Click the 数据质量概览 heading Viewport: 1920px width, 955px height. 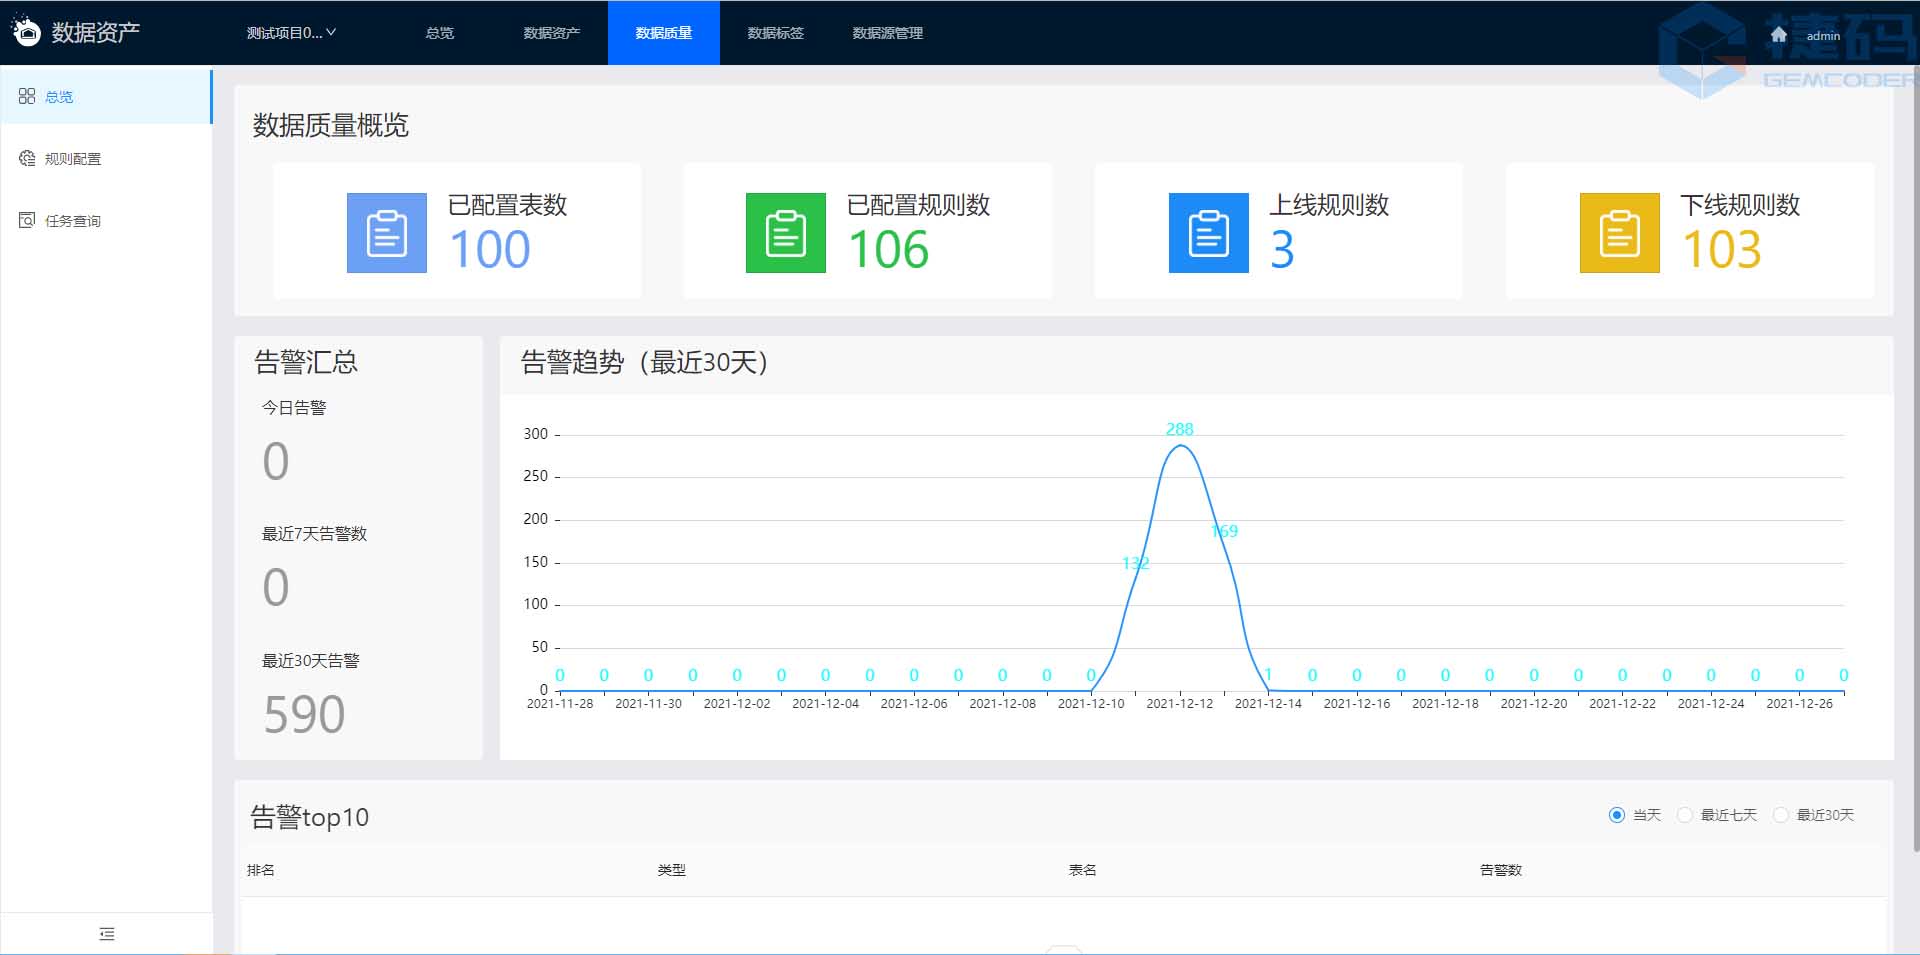(x=331, y=126)
